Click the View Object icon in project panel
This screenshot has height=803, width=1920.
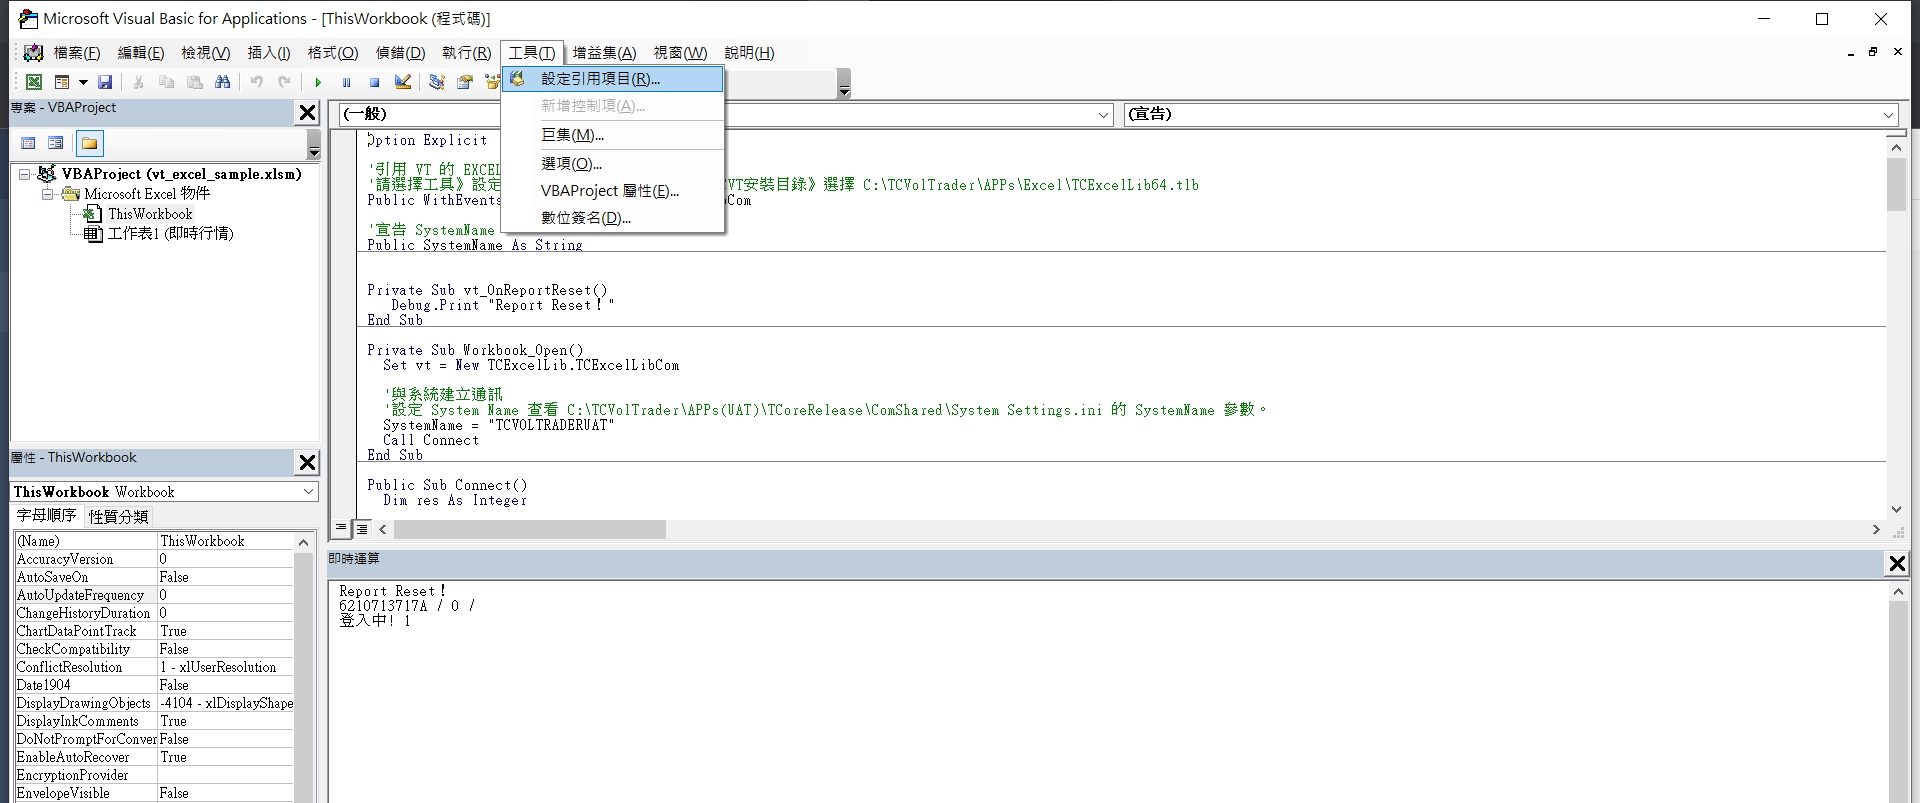(x=56, y=143)
